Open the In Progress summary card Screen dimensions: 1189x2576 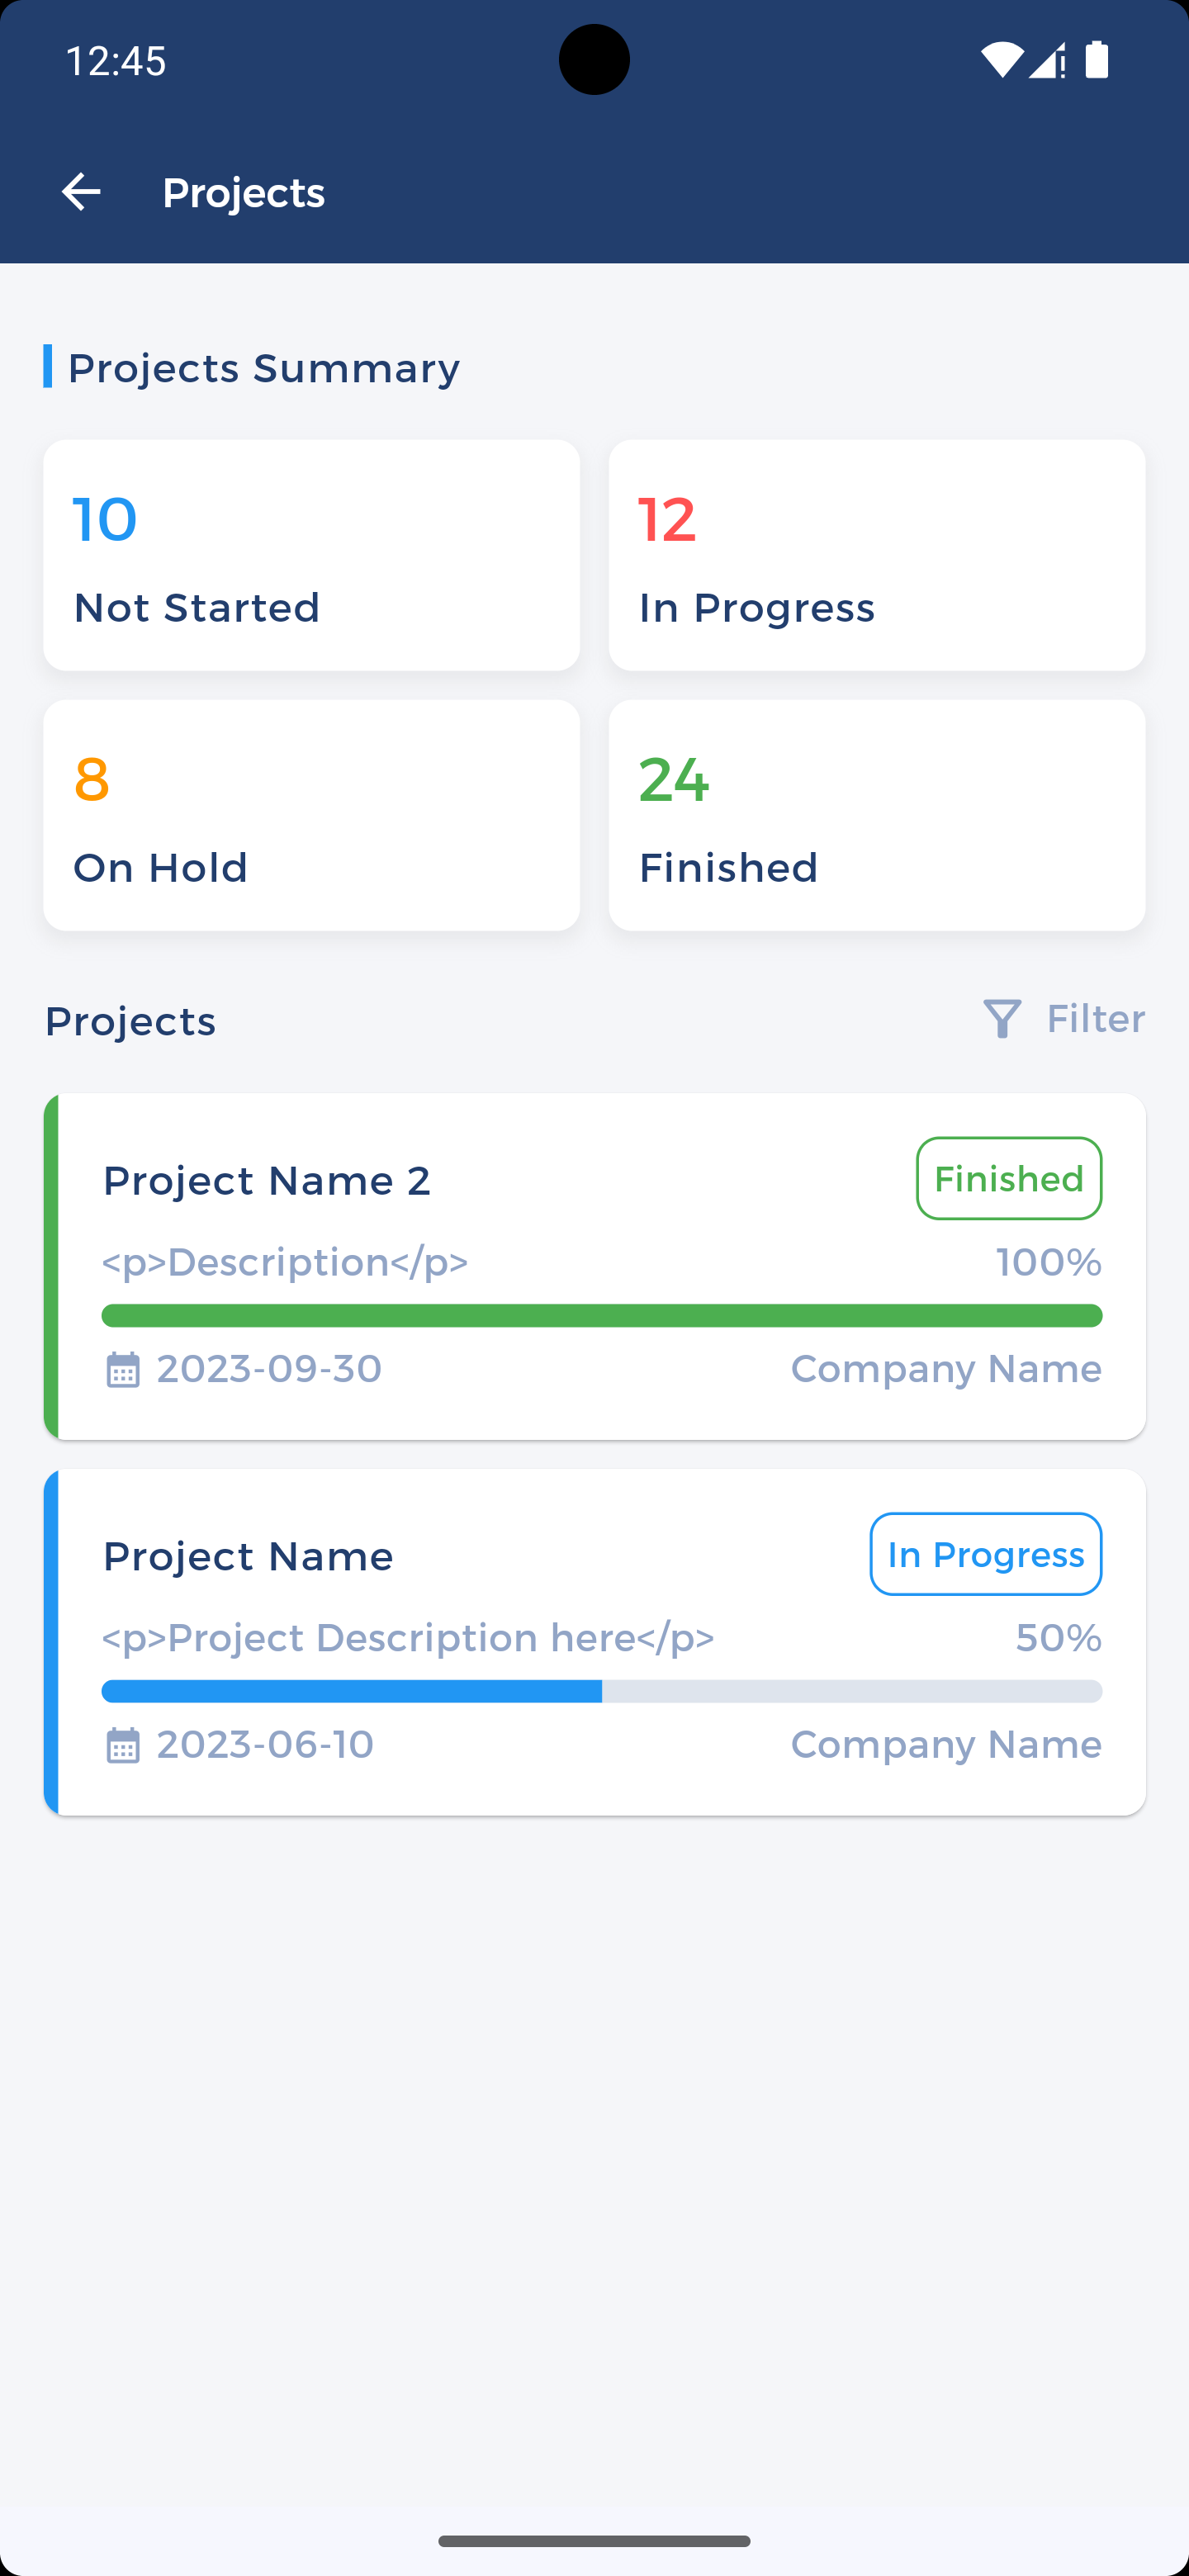click(876, 555)
